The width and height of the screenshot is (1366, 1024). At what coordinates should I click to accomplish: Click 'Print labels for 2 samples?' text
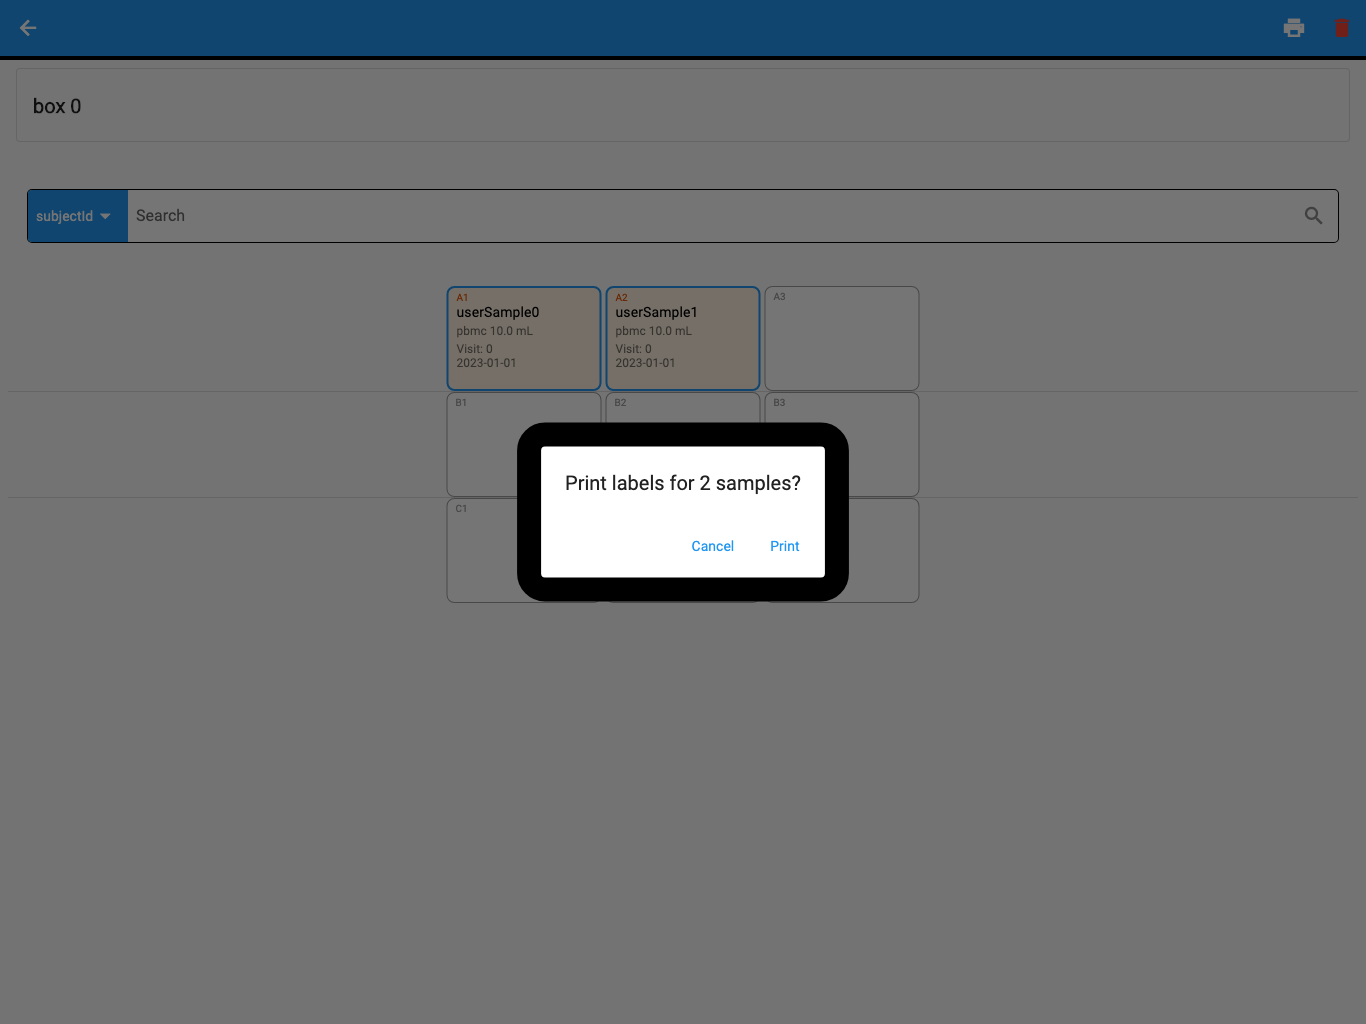[683, 483]
